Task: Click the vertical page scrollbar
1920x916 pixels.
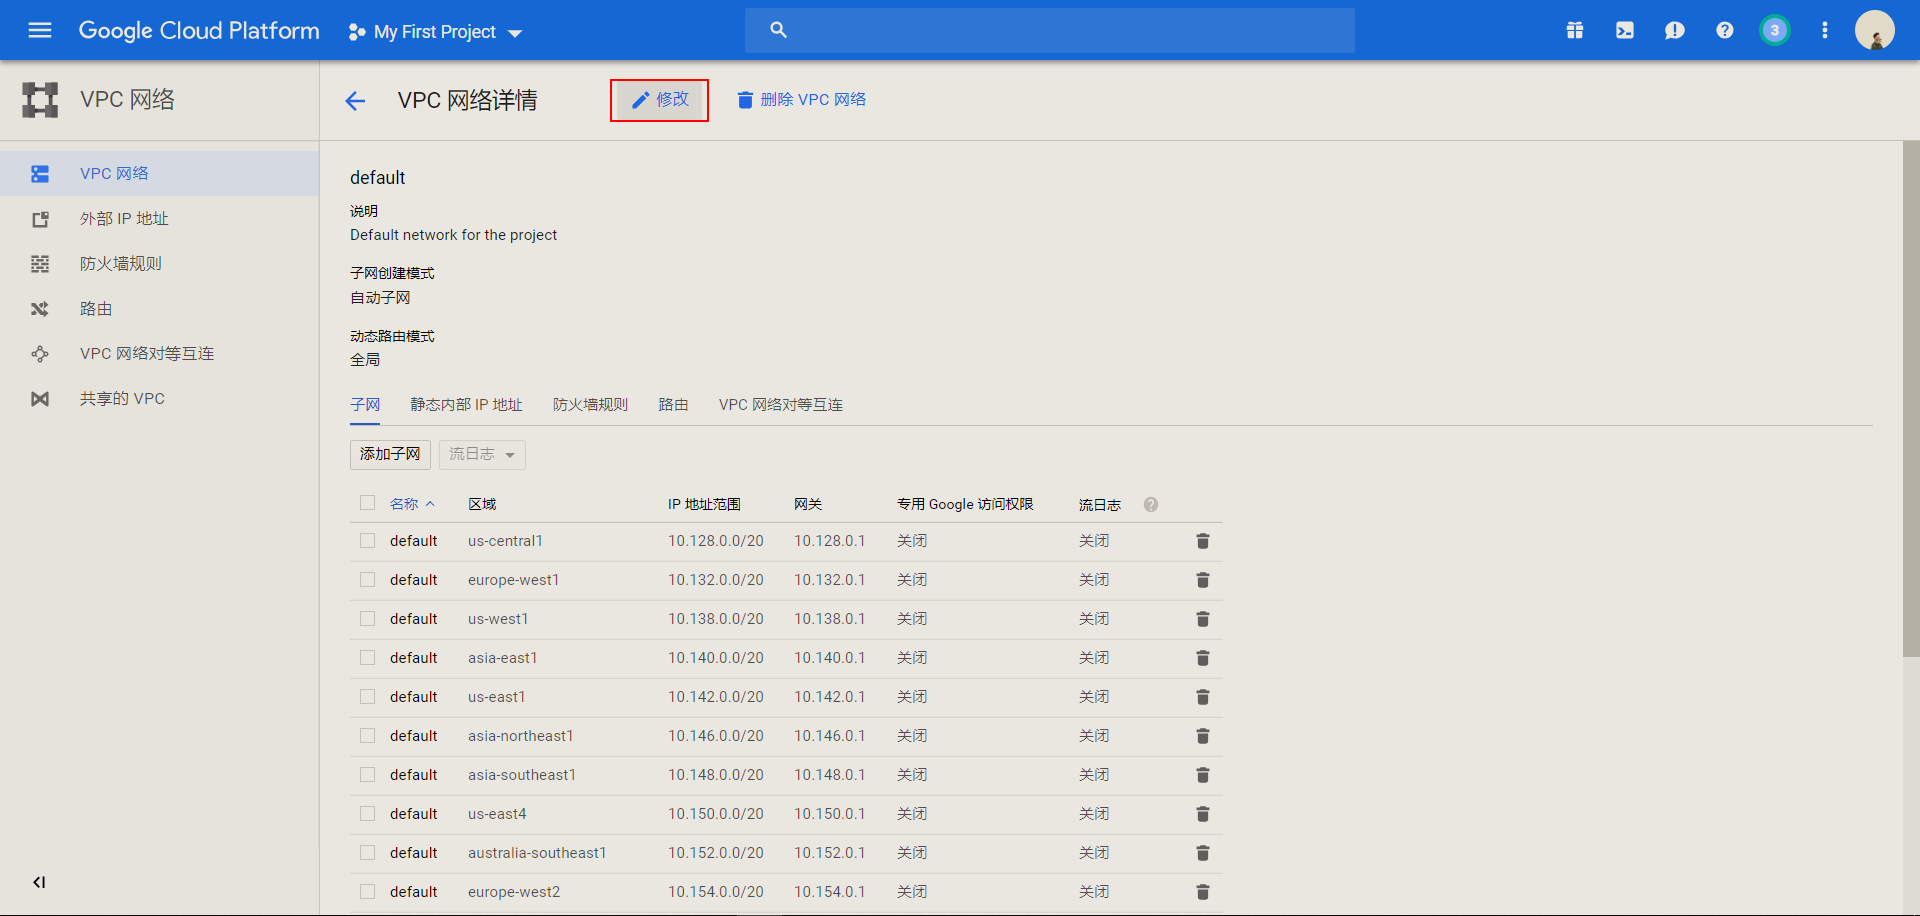Action: 1911,400
